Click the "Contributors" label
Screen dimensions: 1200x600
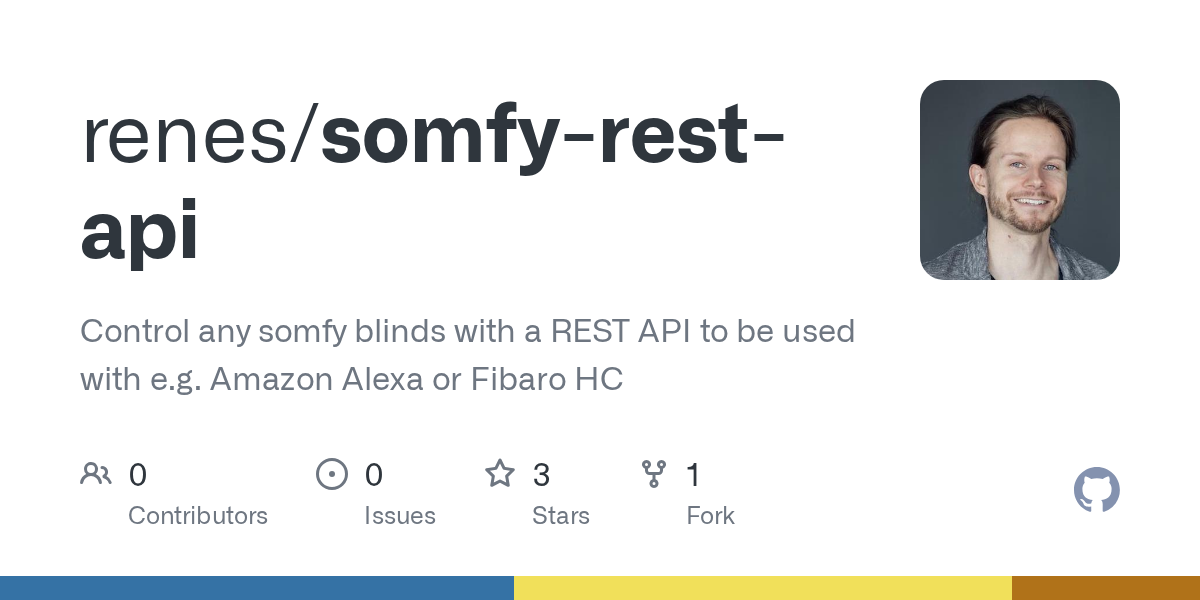point(198,516)
